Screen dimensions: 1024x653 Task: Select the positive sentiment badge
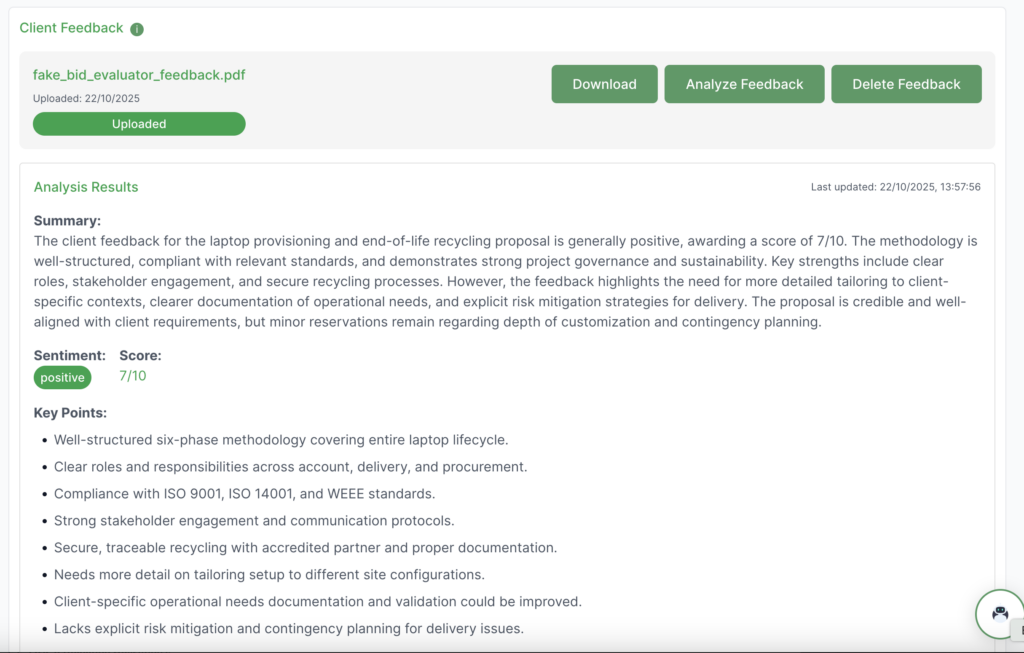pyautogui.click(x=62, y=377)
